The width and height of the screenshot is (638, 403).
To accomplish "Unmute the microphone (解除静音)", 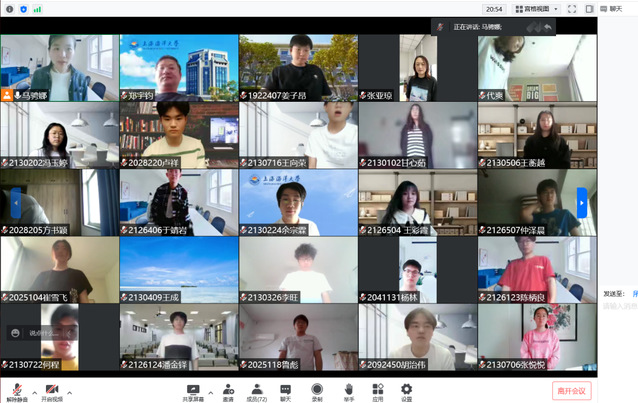I will pyautogui.click(x=16, y=390).
